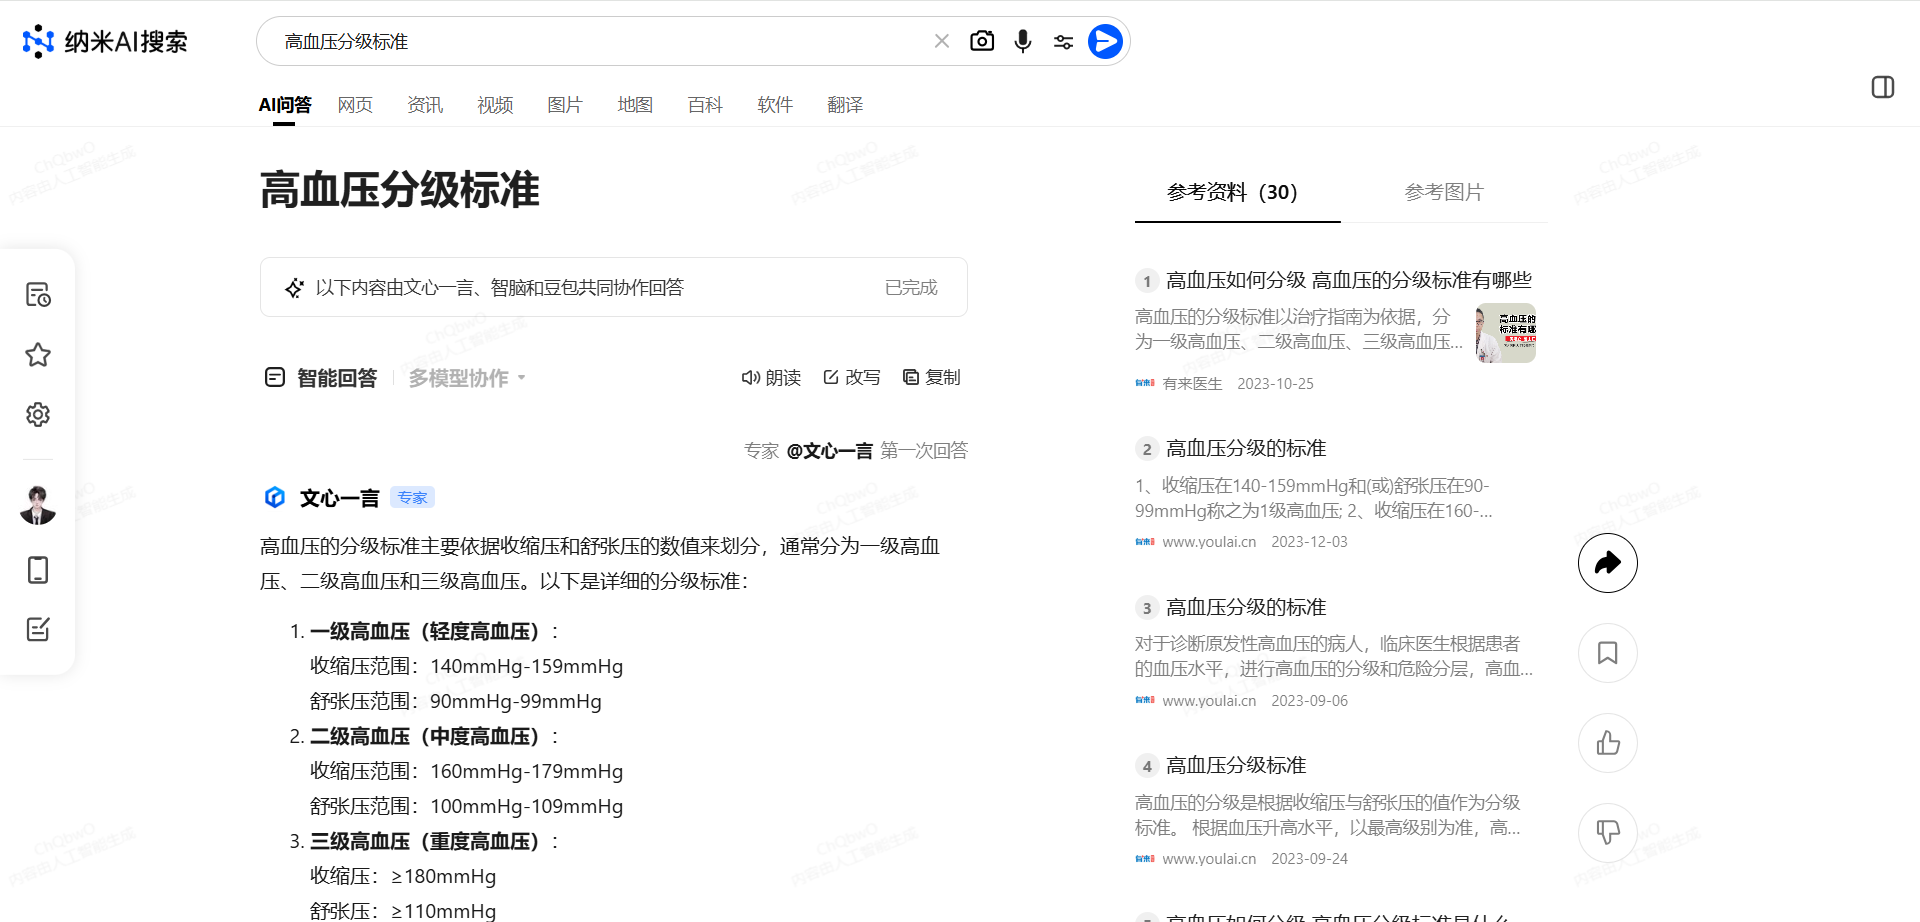
Task: Activate the camera image search icon
Action: (x=981, y=41)
